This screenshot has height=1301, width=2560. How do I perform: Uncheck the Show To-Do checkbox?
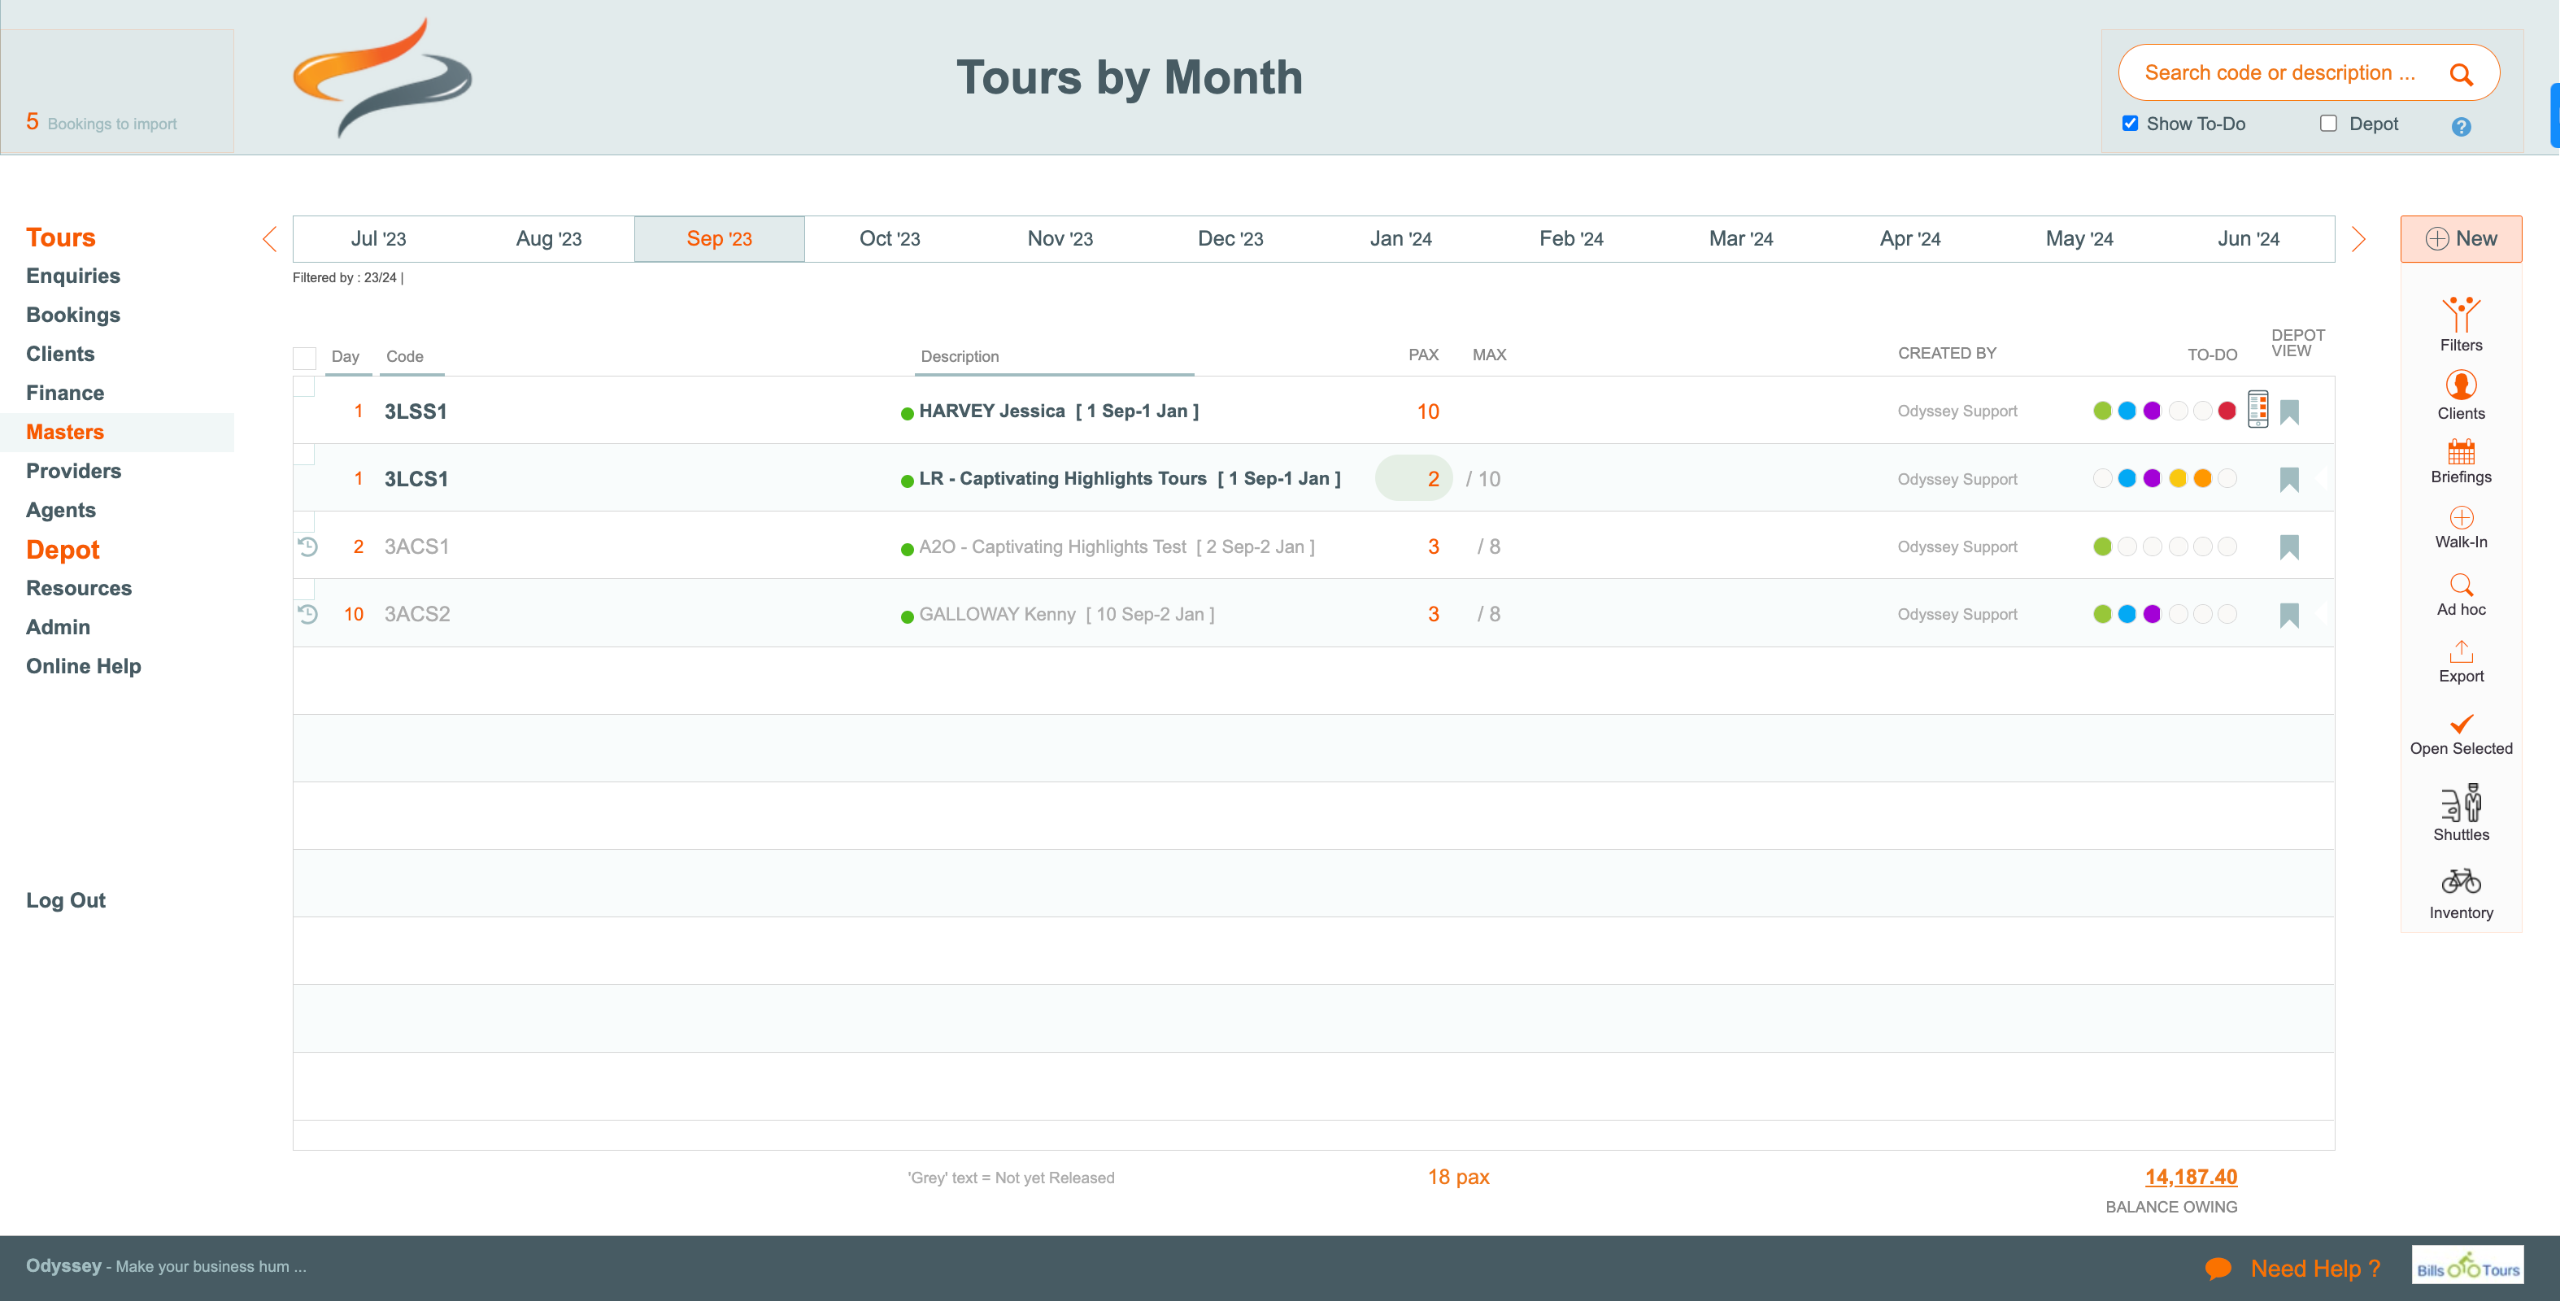coord(2130,124)
